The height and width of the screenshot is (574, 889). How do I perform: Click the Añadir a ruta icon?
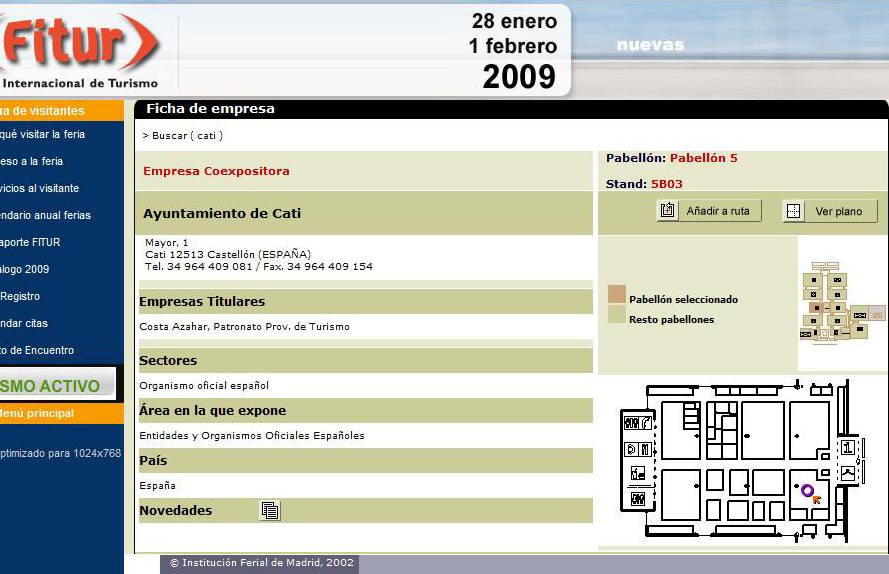pyautogui.click(x=667, y=211)
